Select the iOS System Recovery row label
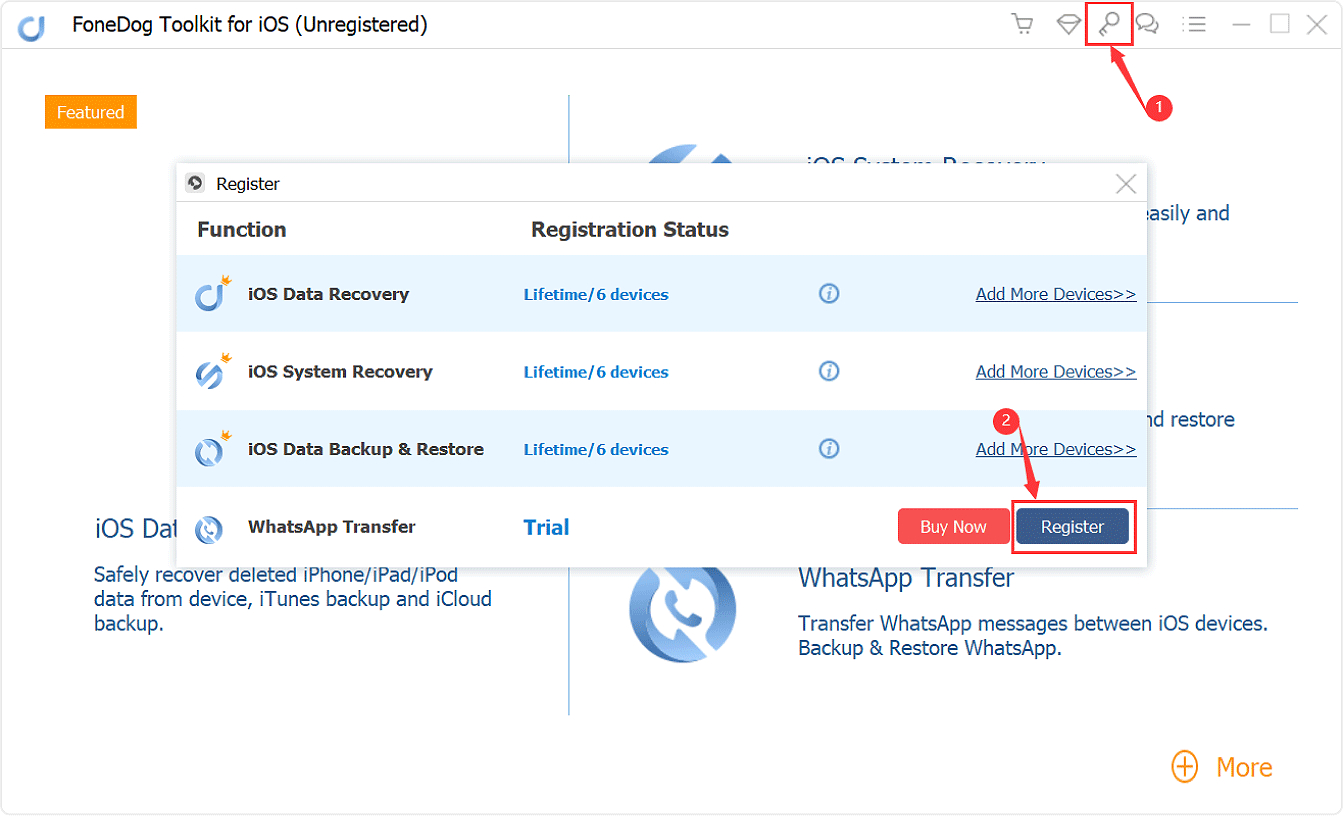The width and height of the screenshot is (1343, 816). tap(340, 372)
